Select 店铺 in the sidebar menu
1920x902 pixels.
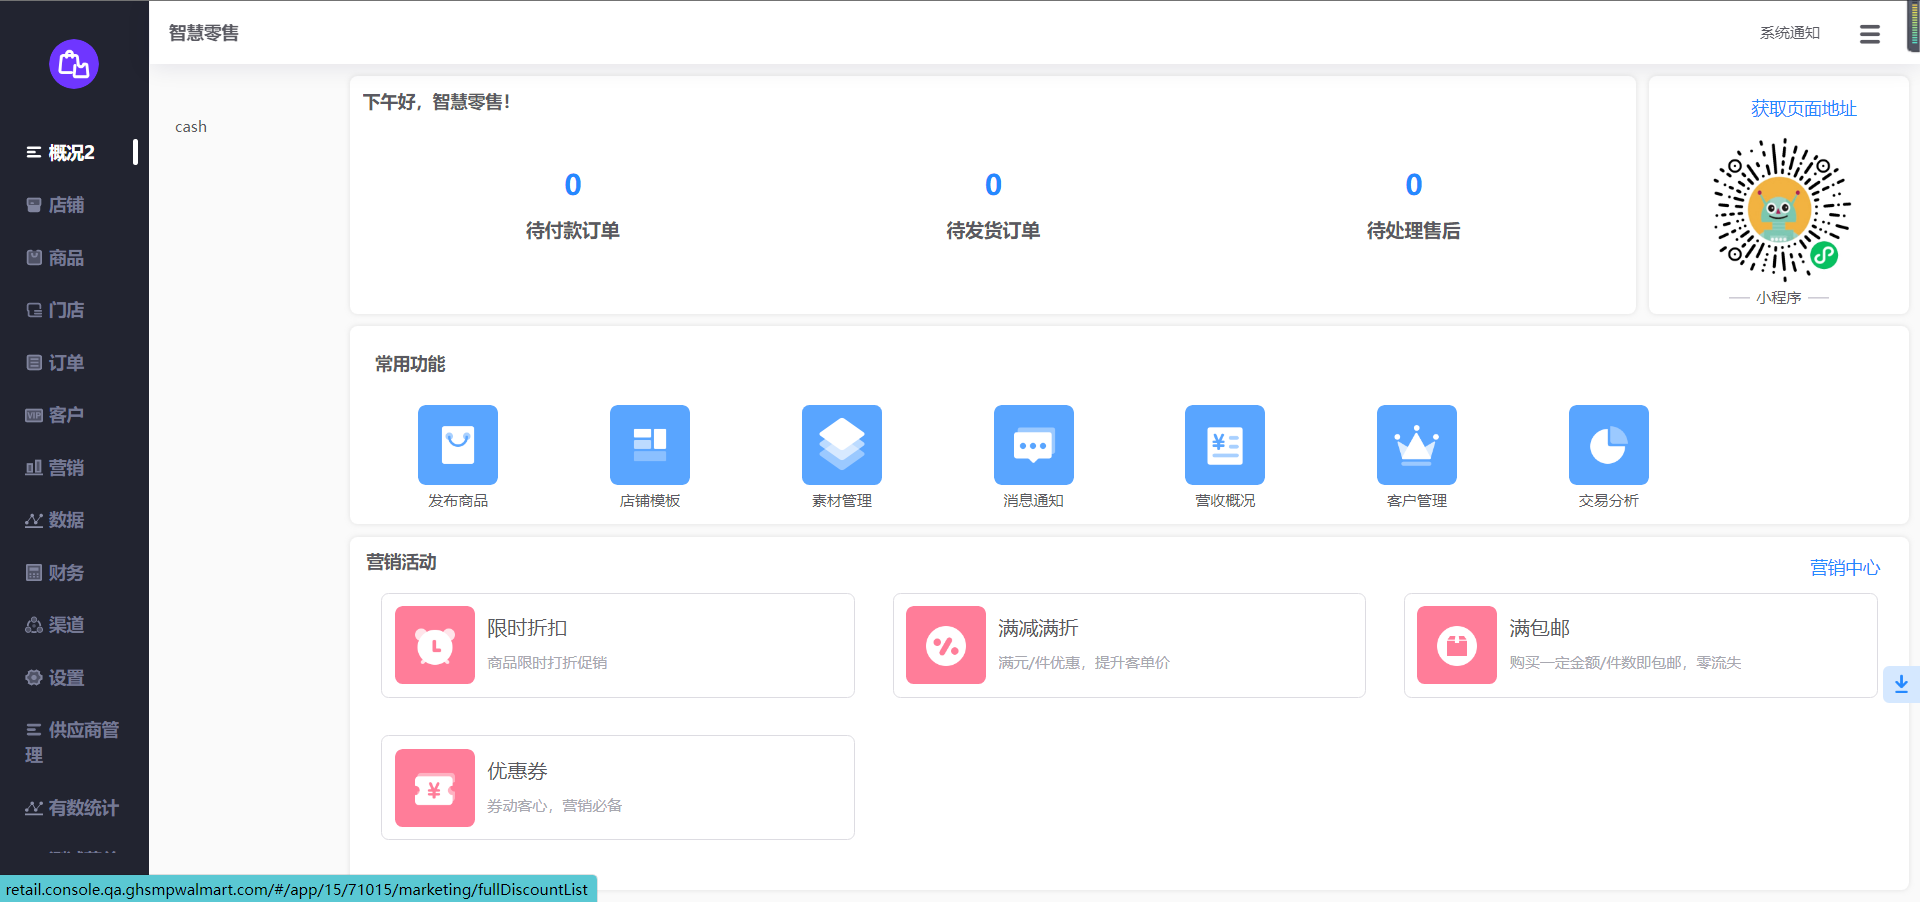tap(66, 205)
